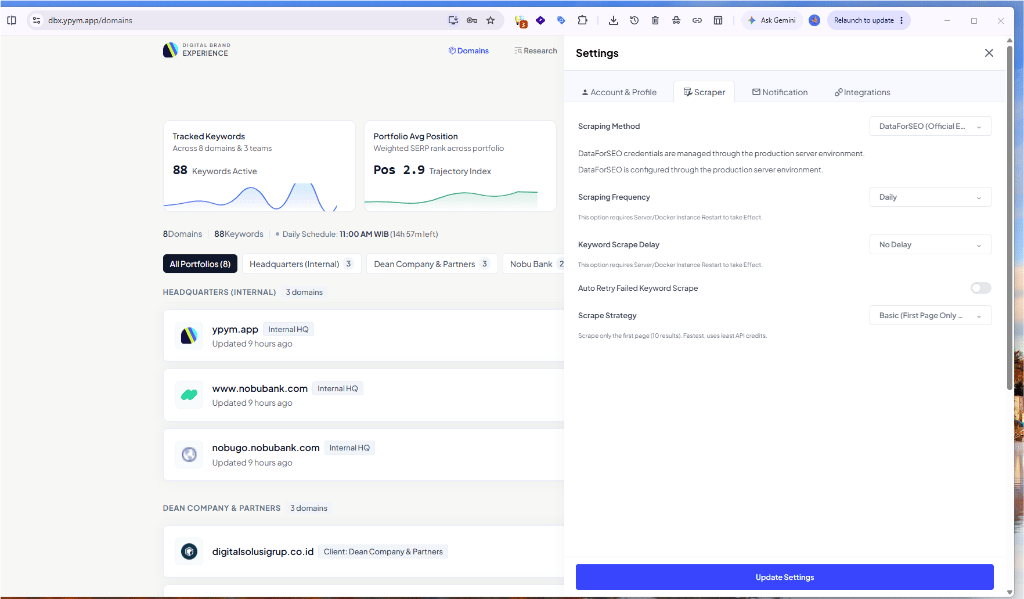Click the ypym.app favicon icon

click(x=189, y=336)
